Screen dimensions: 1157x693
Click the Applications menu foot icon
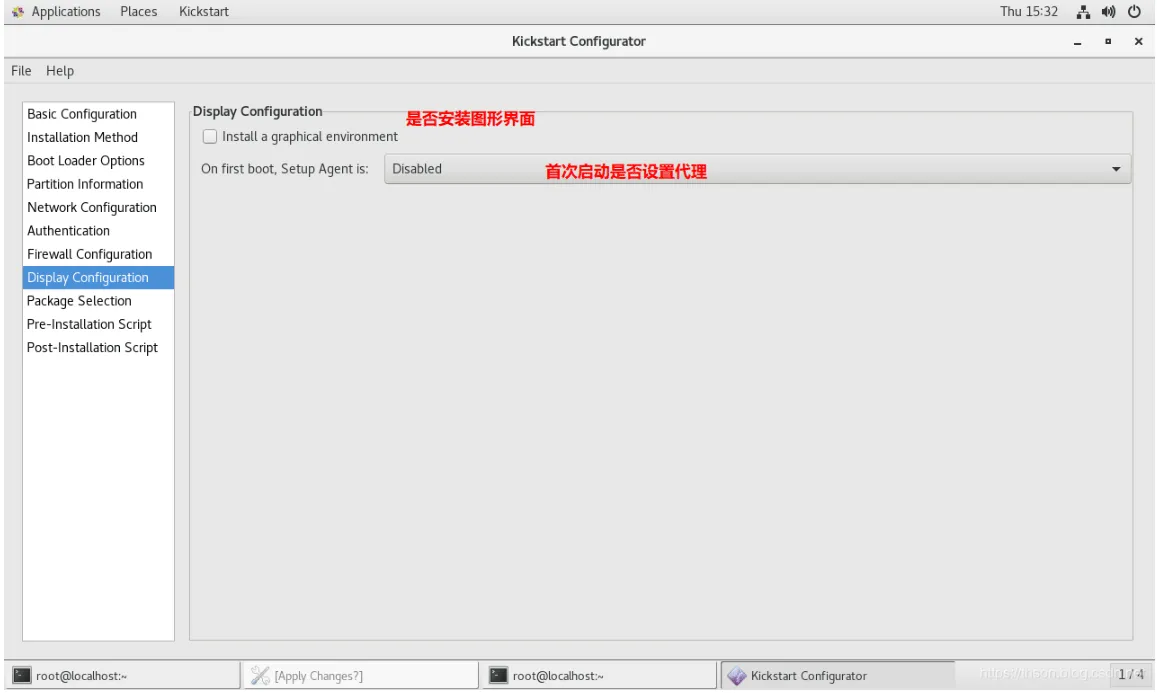[x=18, y=12]
